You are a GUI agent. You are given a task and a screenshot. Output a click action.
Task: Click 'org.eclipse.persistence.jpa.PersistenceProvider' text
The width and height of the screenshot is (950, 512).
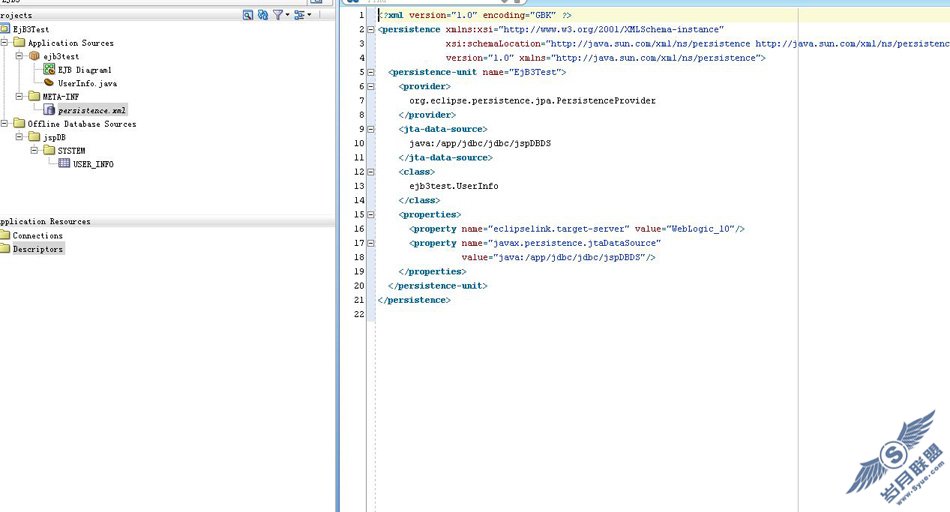[x=533, y=101]
